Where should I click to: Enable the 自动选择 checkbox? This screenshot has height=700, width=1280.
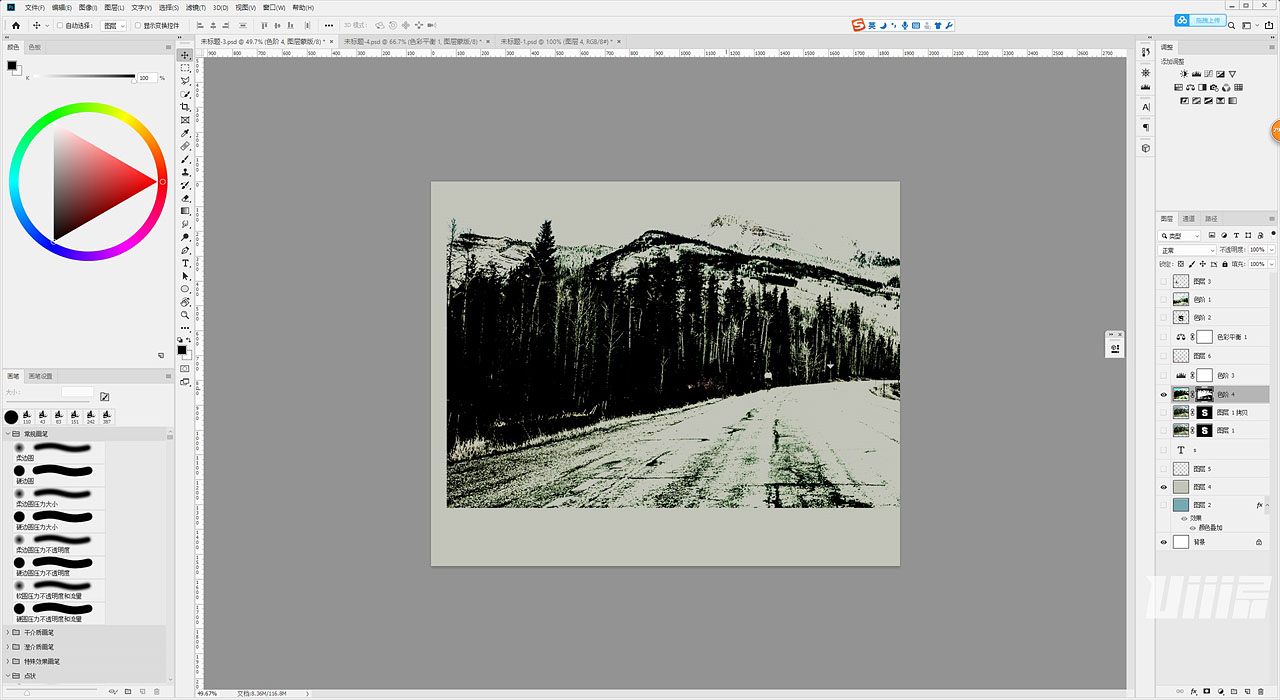[60, 25]
